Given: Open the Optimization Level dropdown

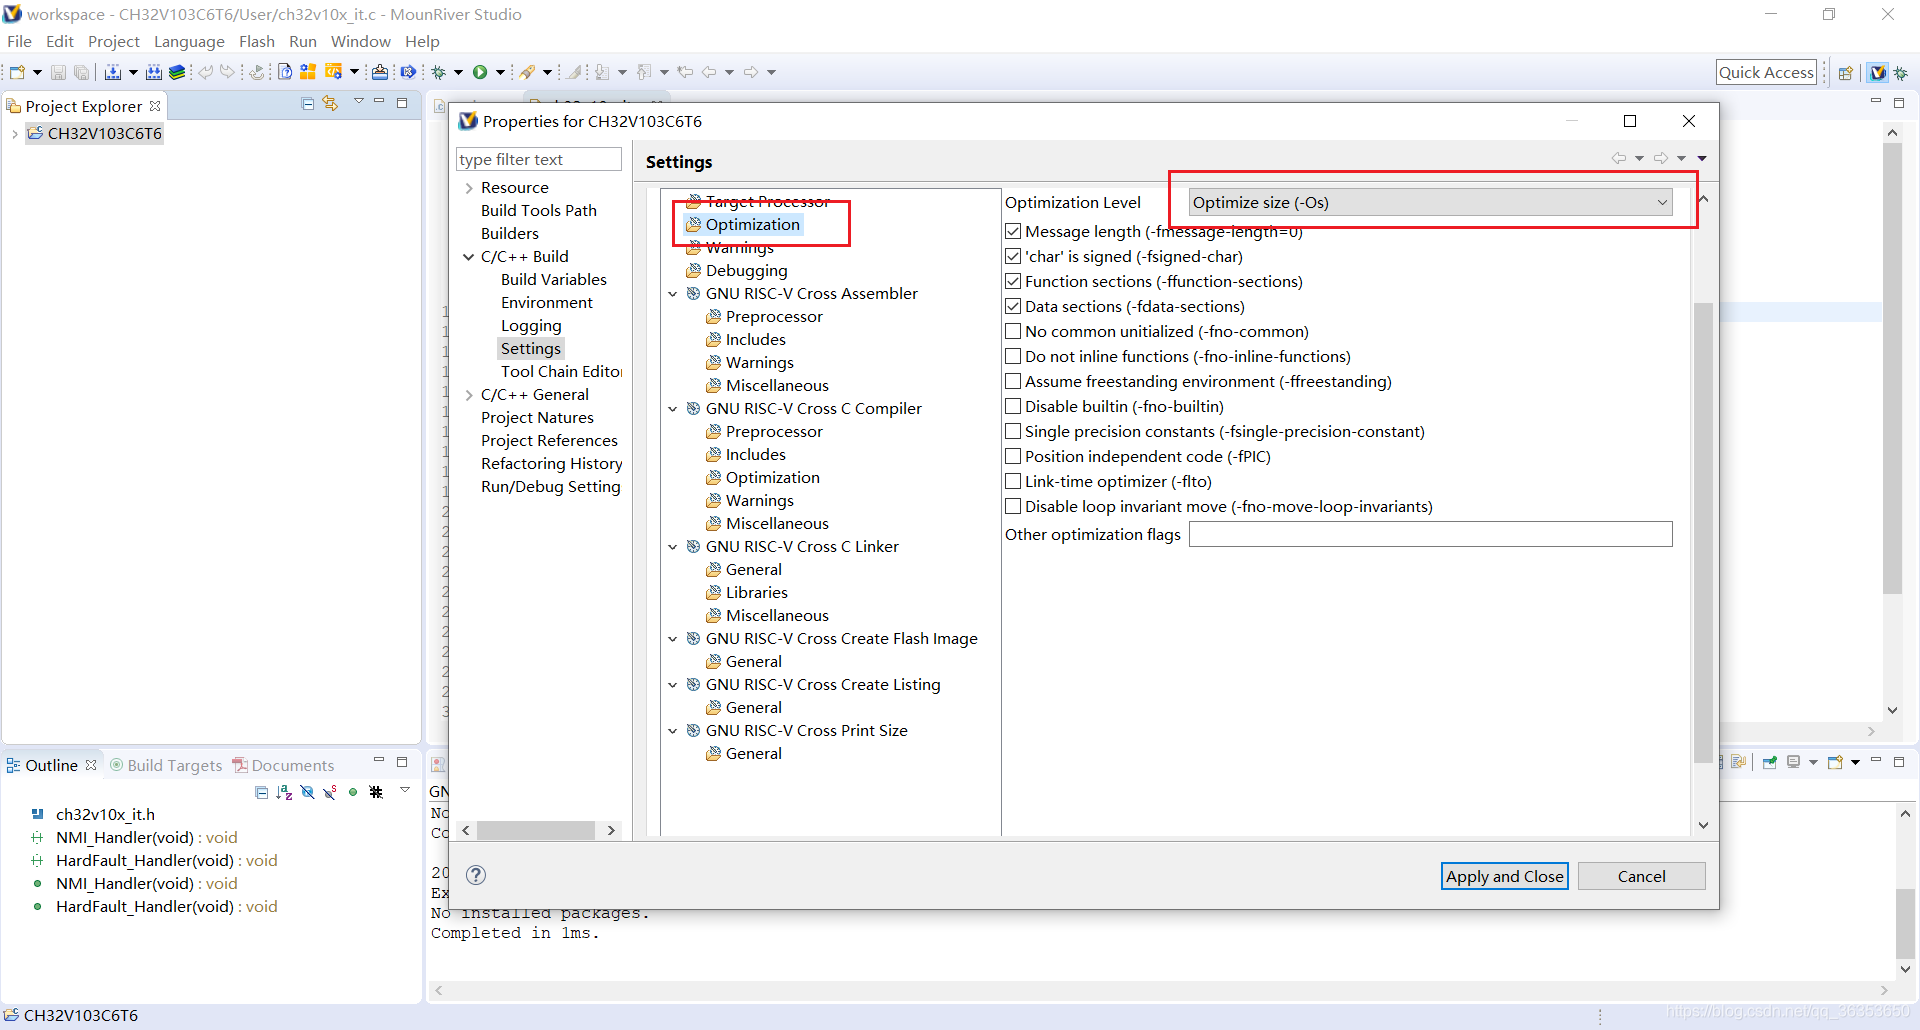Looking at the screenshot, I should tap(1430, 202).
